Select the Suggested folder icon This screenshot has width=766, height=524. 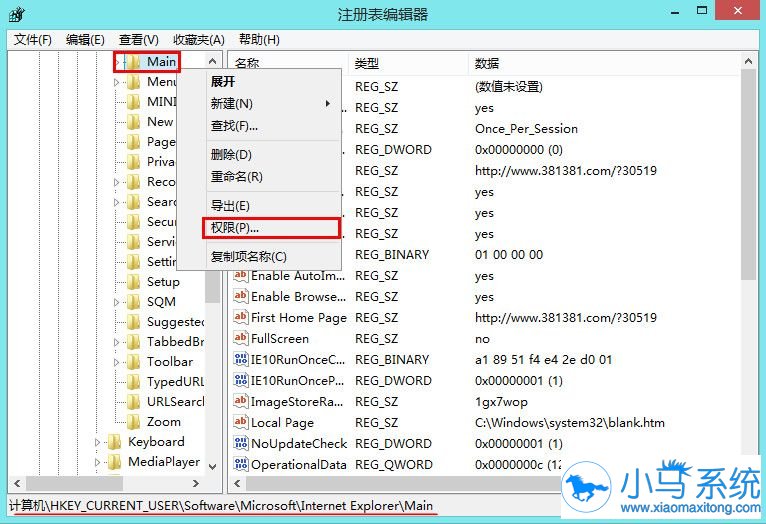[133, 322]
